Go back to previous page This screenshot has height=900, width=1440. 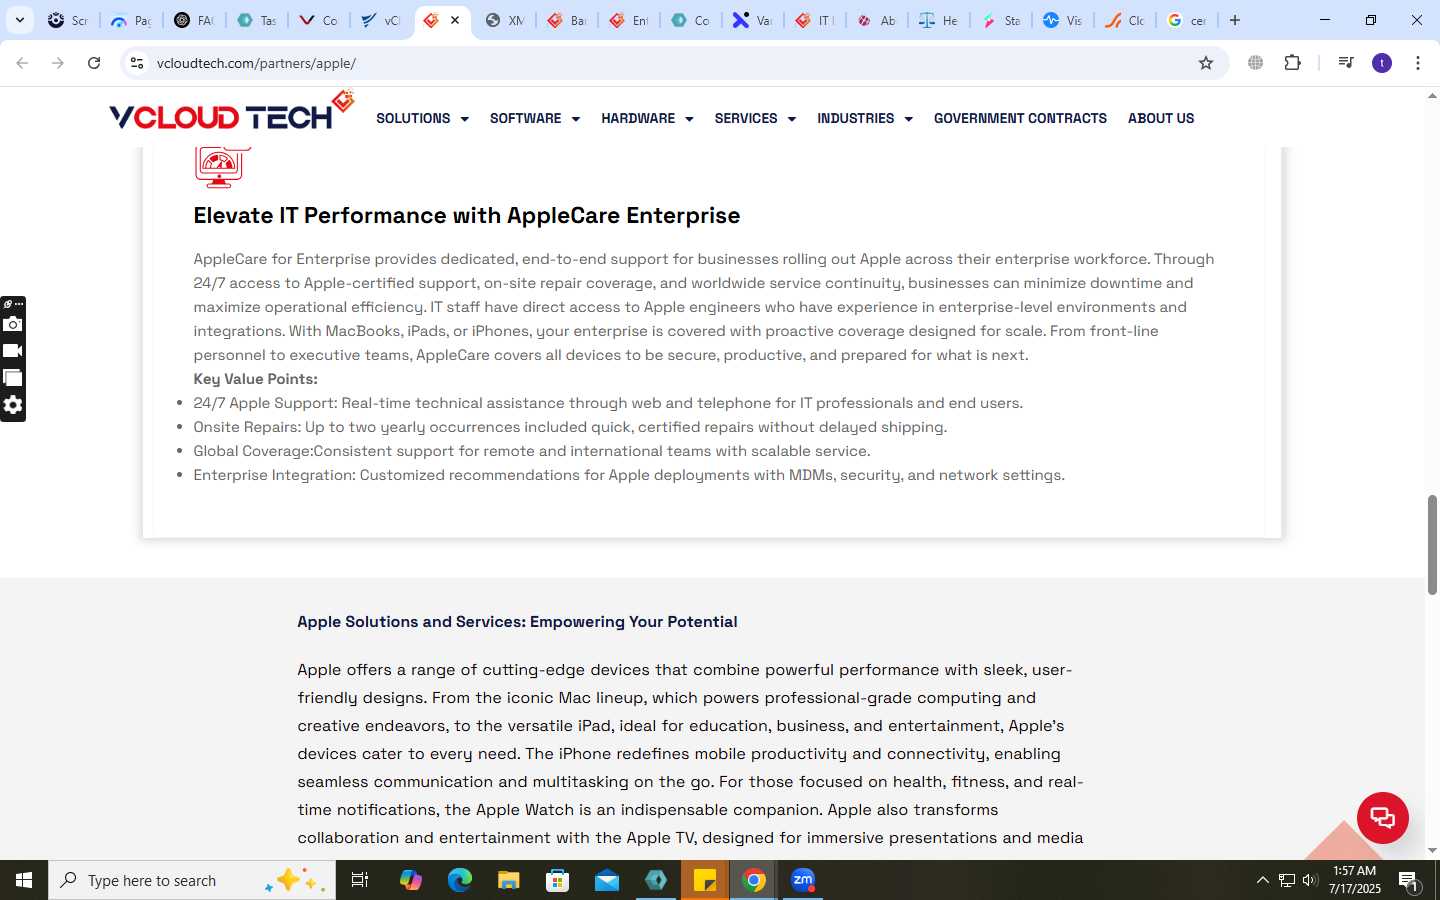pyautogui.click(x=22, y=63)
